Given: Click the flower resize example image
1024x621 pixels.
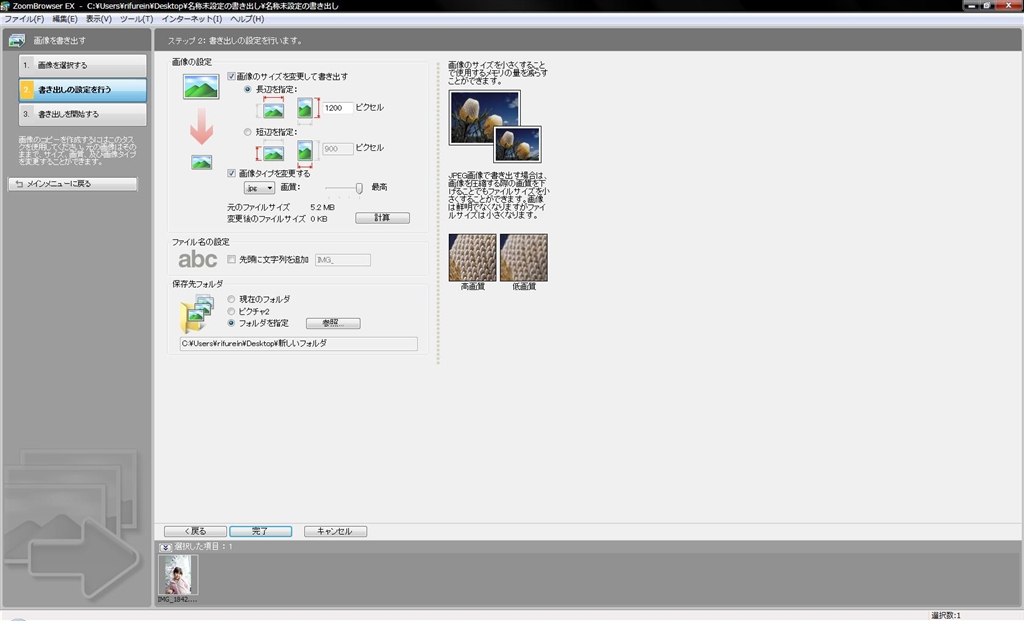Looking at the screenshot, I should click(495, 126).
